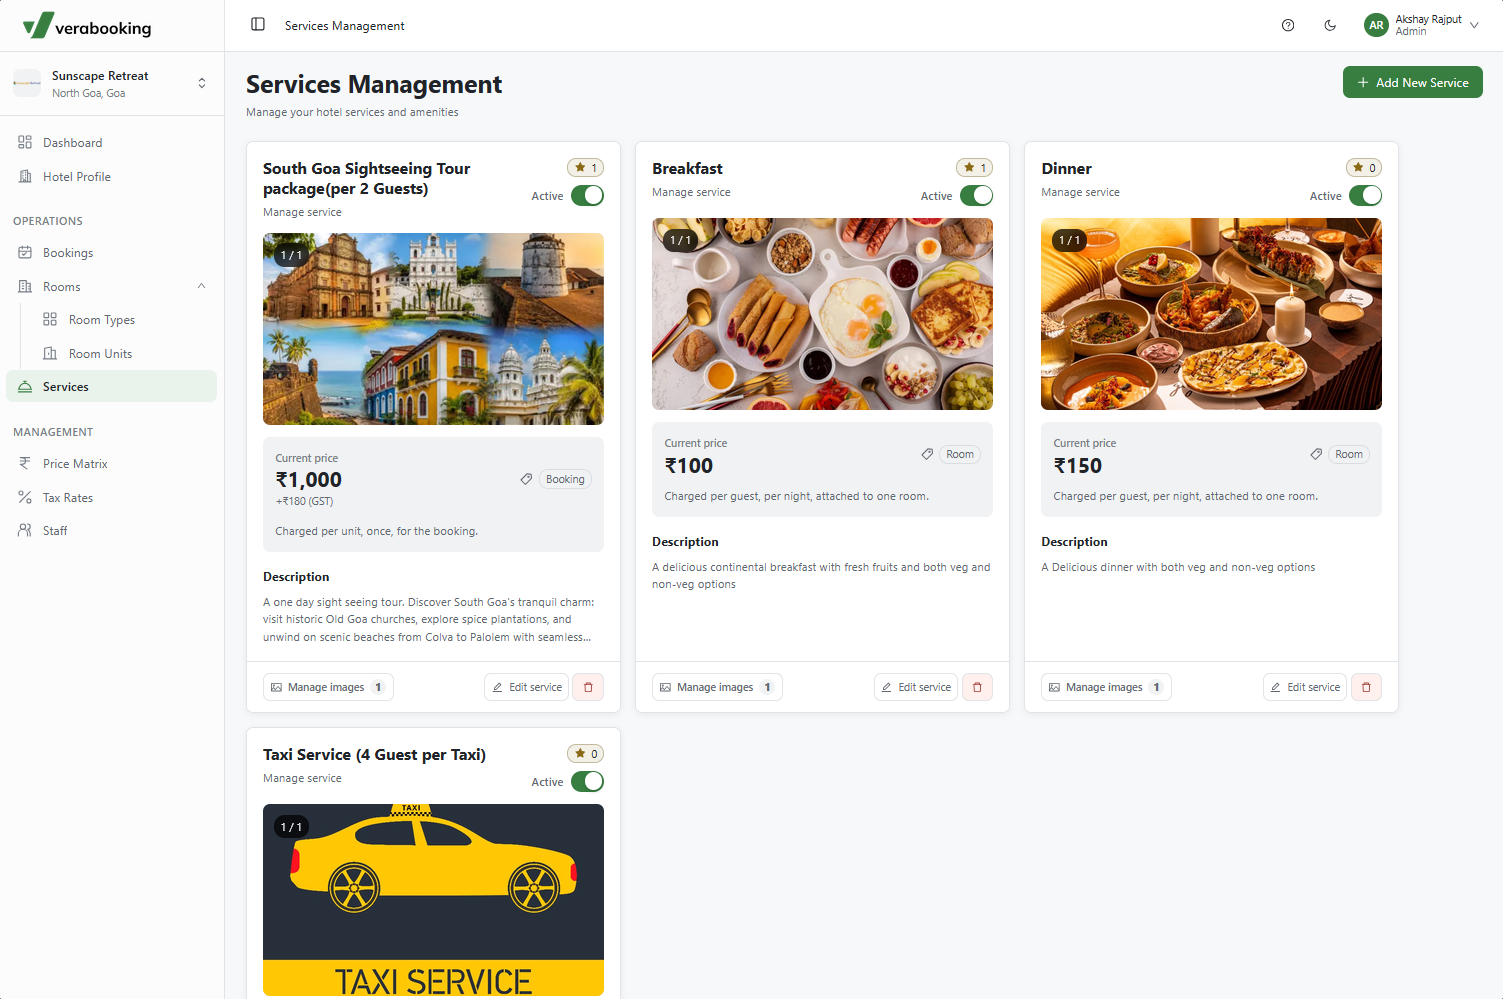Deactivate the Taxi Service toggle
Viewport: 1503px width, 999px height.
[587, 782]
